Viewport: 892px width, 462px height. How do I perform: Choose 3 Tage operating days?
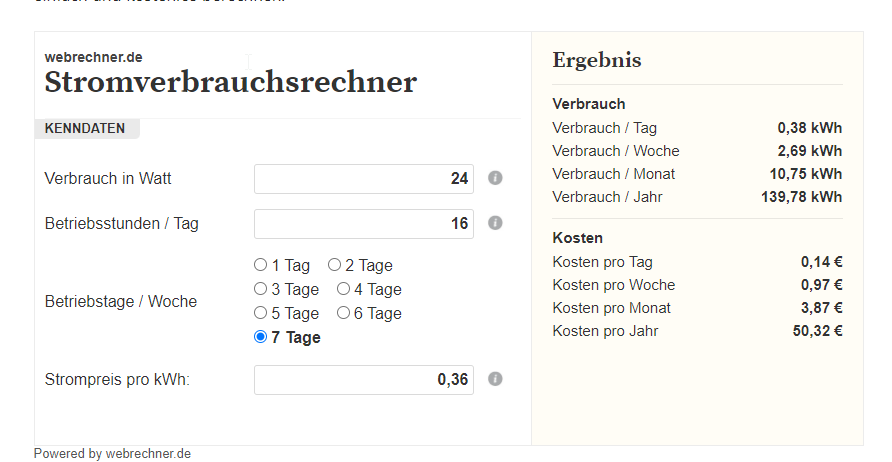[x=260, y=288]
